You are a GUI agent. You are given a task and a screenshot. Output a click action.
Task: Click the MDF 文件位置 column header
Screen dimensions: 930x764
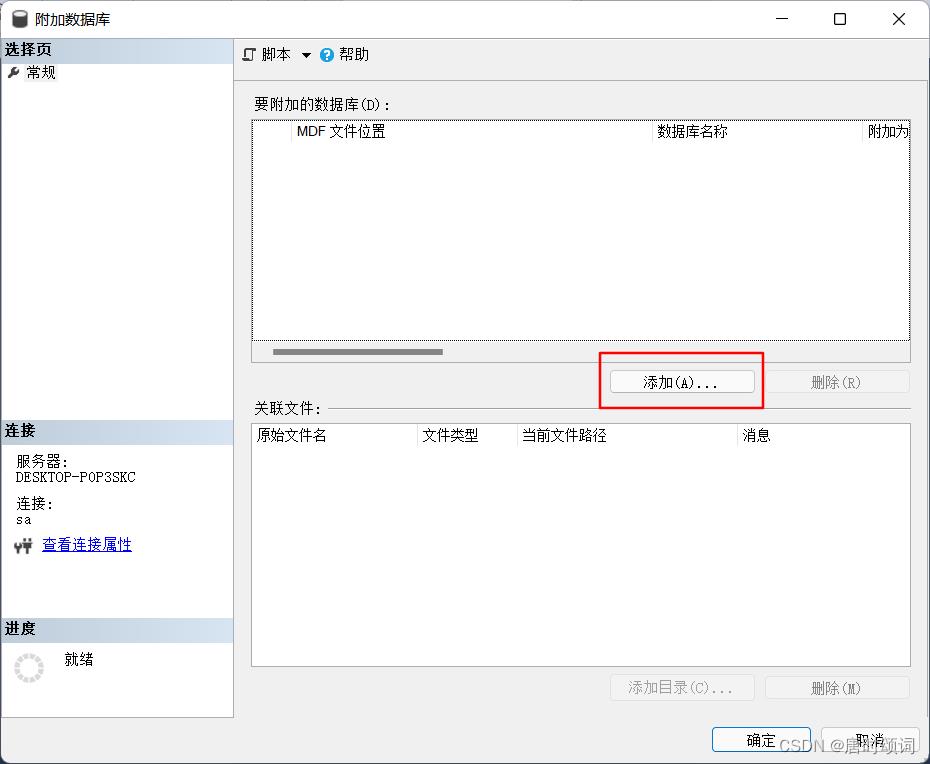[x=472, y=131]
